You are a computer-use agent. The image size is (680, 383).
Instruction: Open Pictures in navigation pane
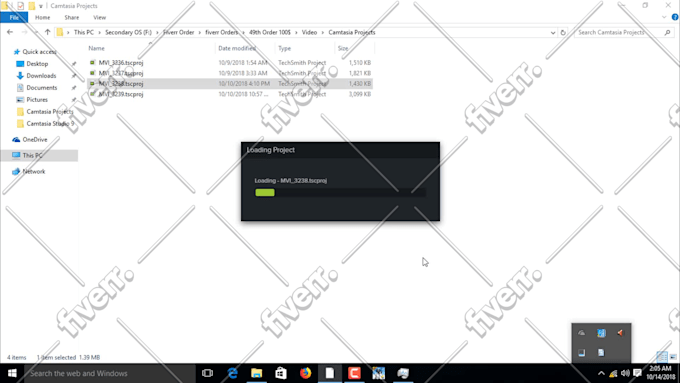click(37, 99)
